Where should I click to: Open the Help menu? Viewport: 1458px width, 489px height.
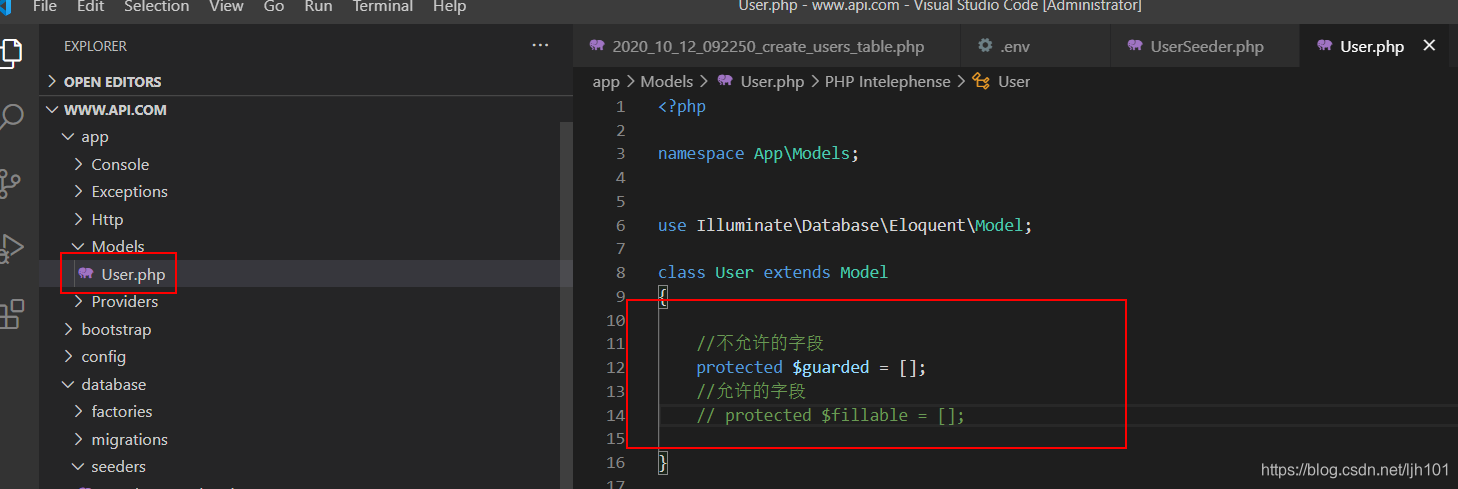(x=449, y=6)
